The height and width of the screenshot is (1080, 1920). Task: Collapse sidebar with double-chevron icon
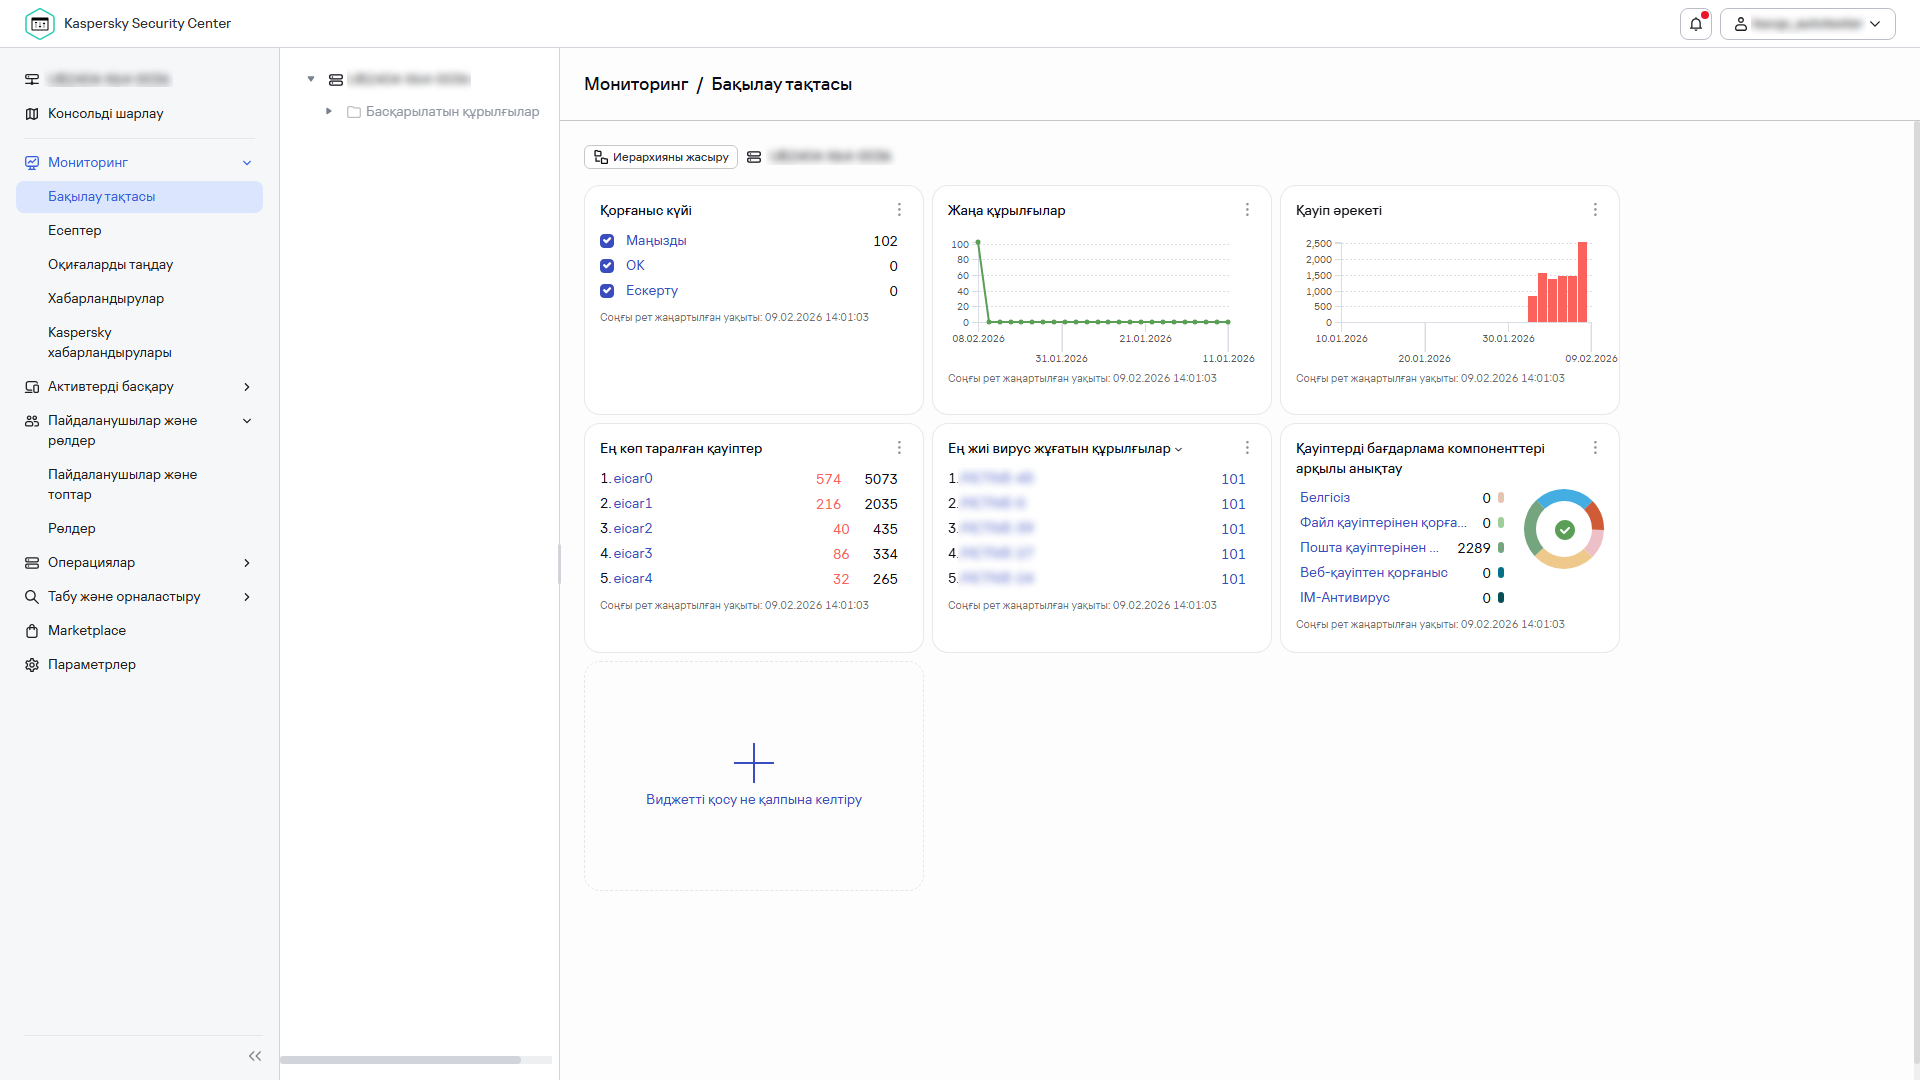click(x=255, y=1056)
